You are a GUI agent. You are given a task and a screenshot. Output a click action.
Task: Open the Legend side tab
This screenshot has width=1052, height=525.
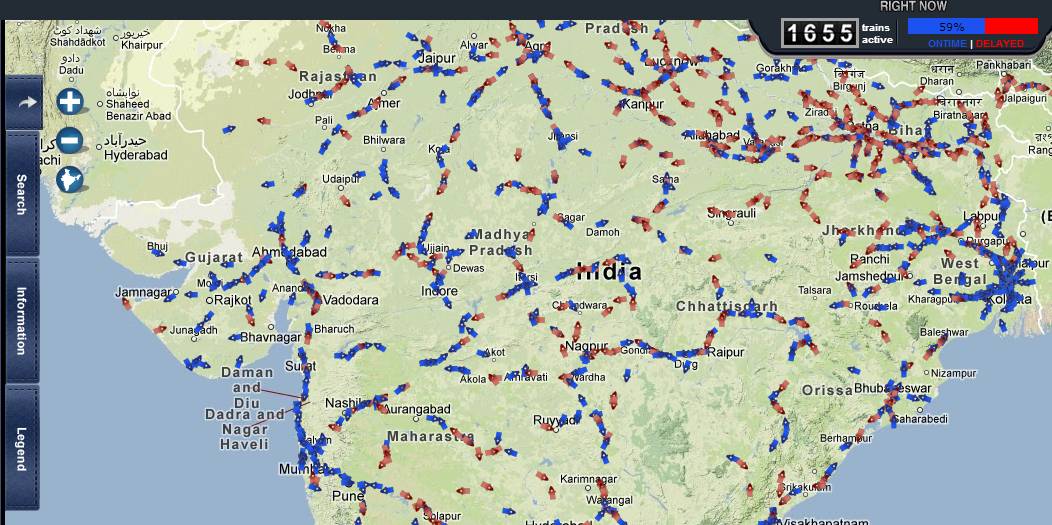click(22, 448)
